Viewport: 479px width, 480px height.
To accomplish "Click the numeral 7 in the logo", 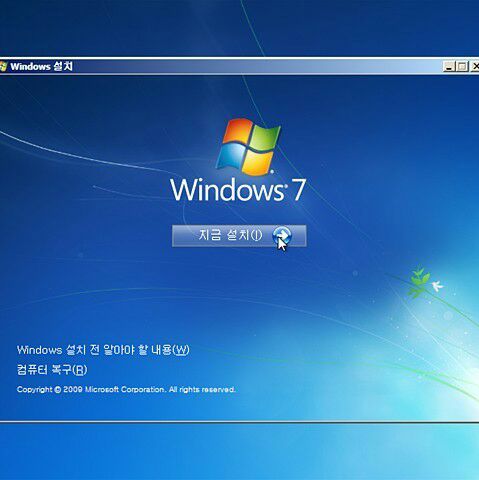I will tap(299, 190).
